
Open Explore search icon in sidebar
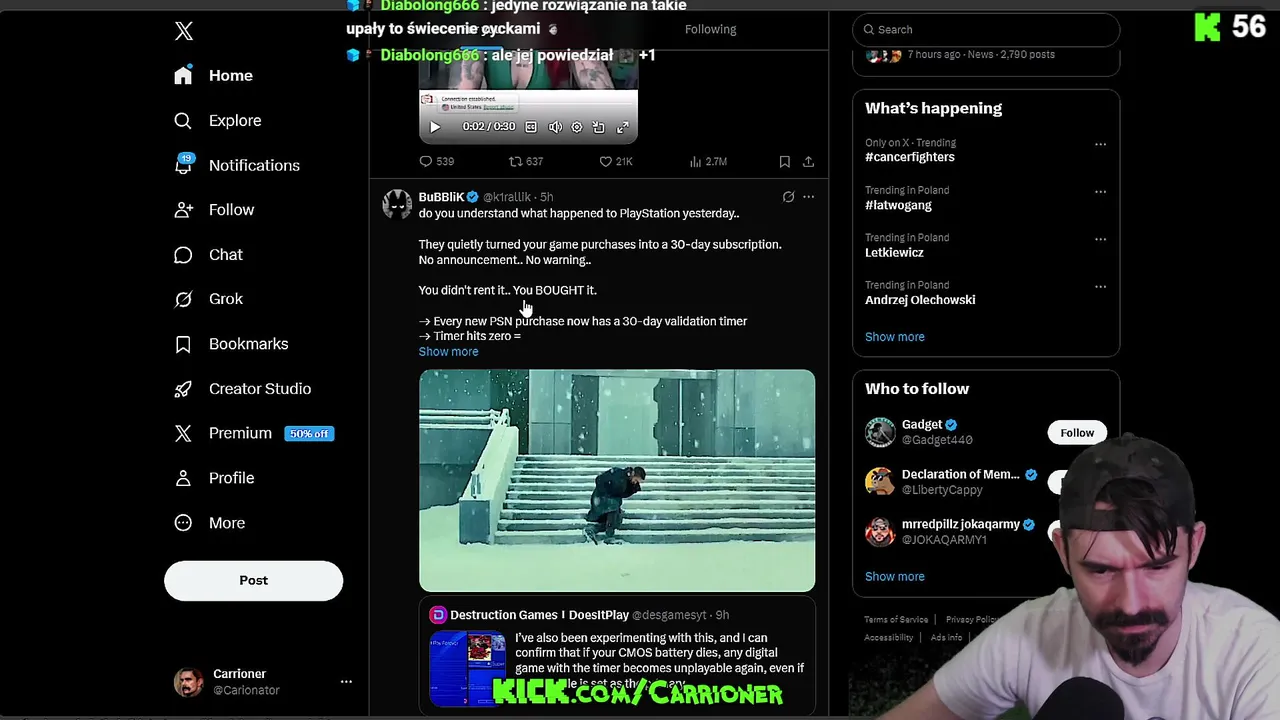pos(183,121)
